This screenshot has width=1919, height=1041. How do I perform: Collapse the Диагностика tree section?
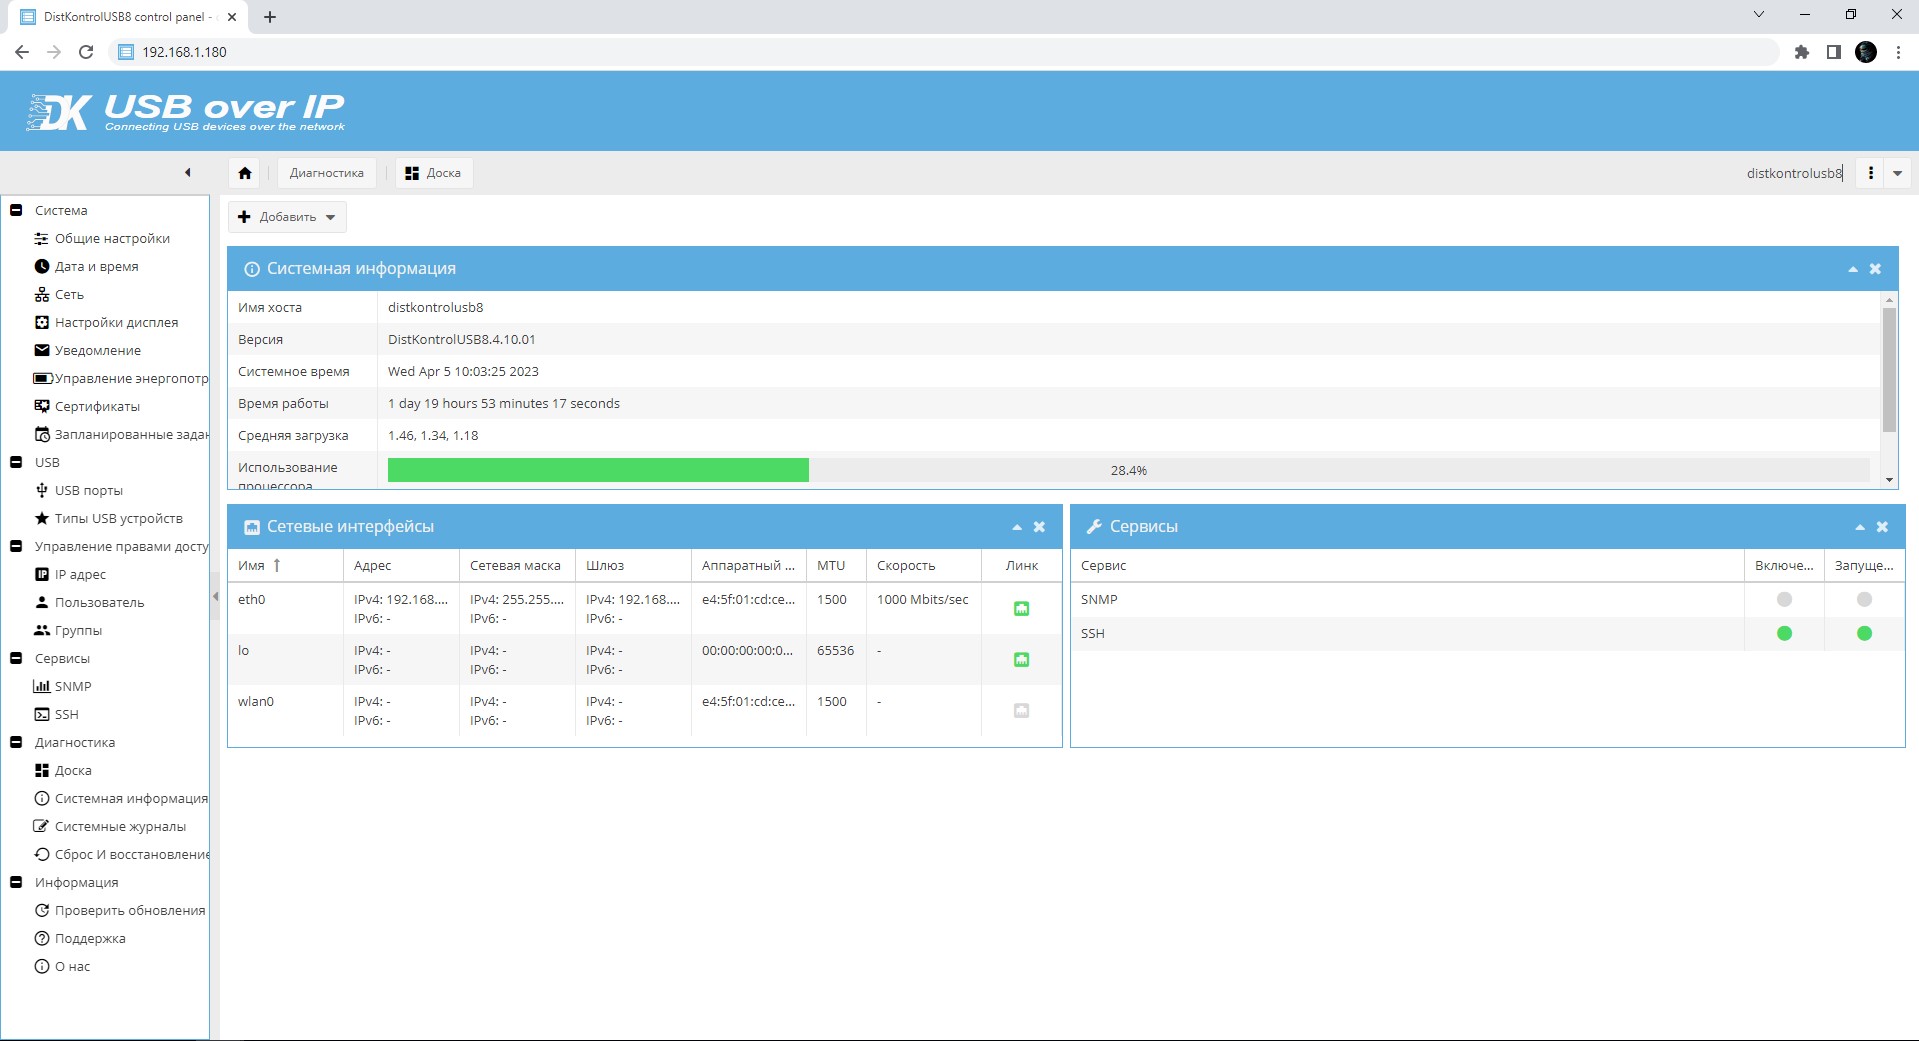click(16, 742)
